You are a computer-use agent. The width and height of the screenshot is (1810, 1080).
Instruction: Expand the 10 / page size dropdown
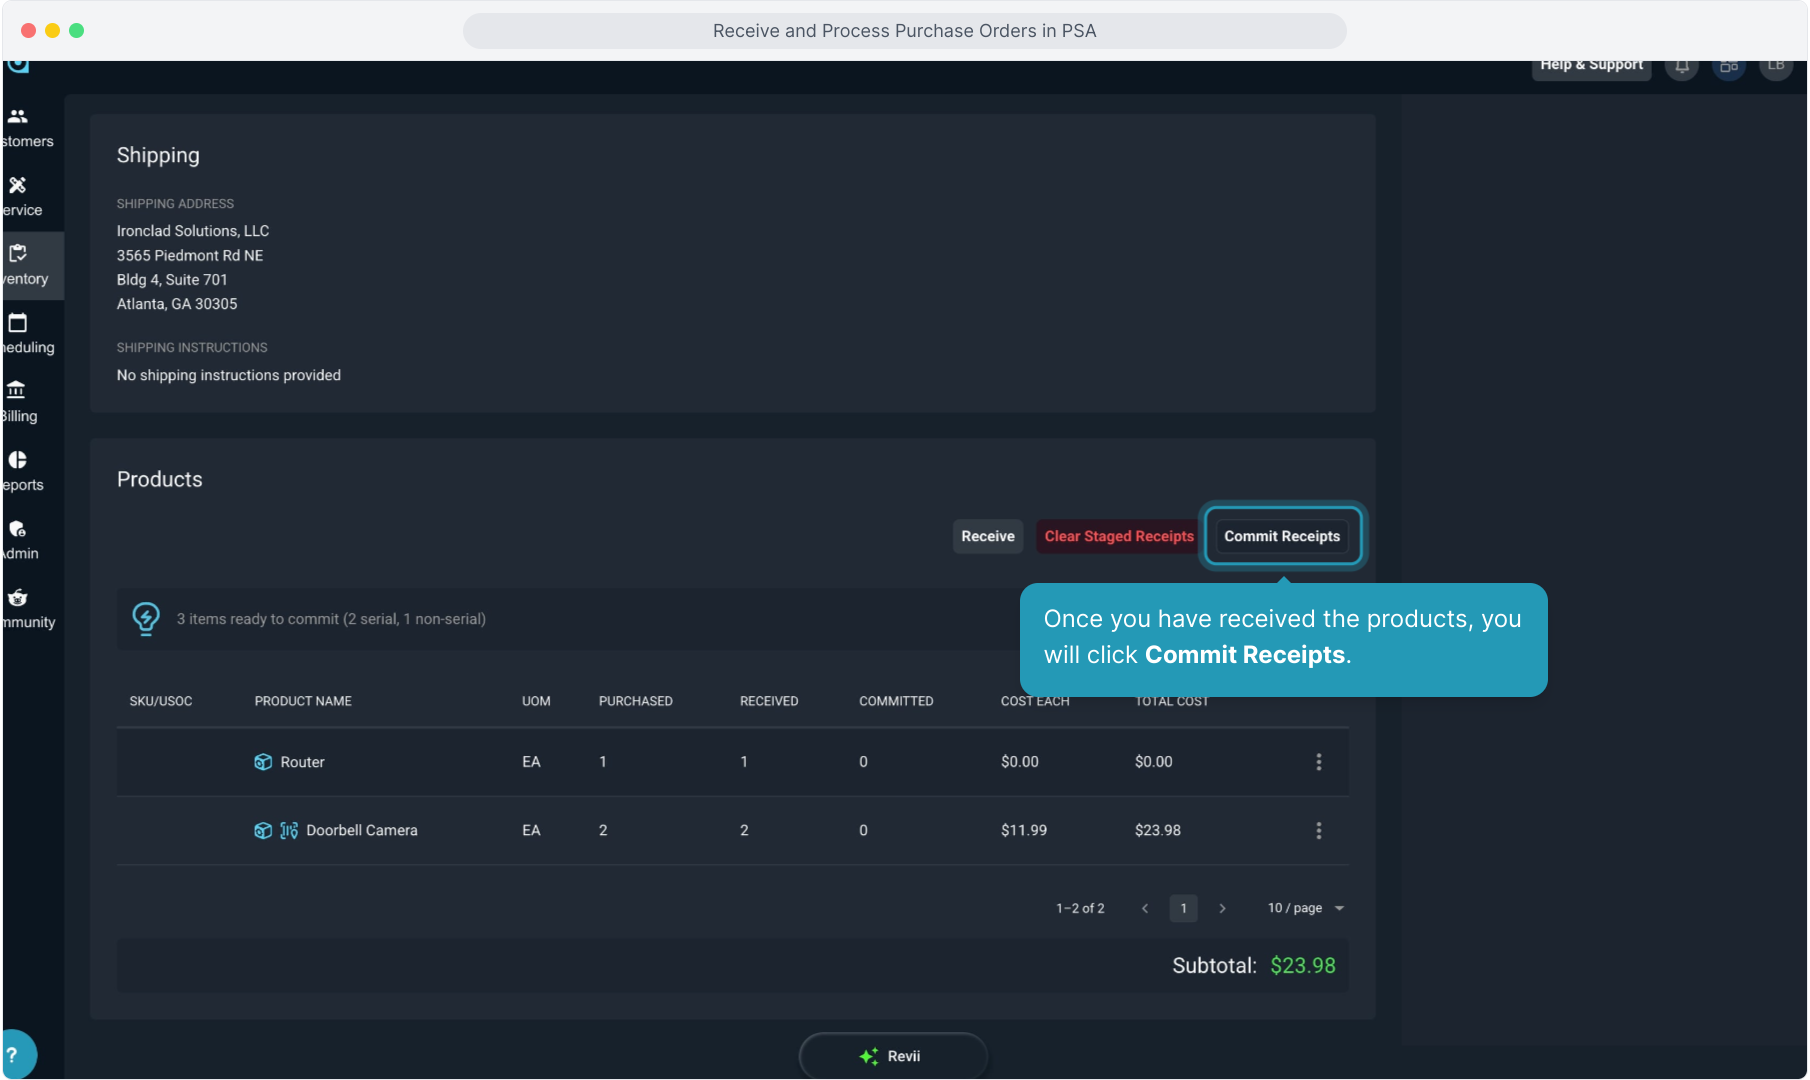1305,908
